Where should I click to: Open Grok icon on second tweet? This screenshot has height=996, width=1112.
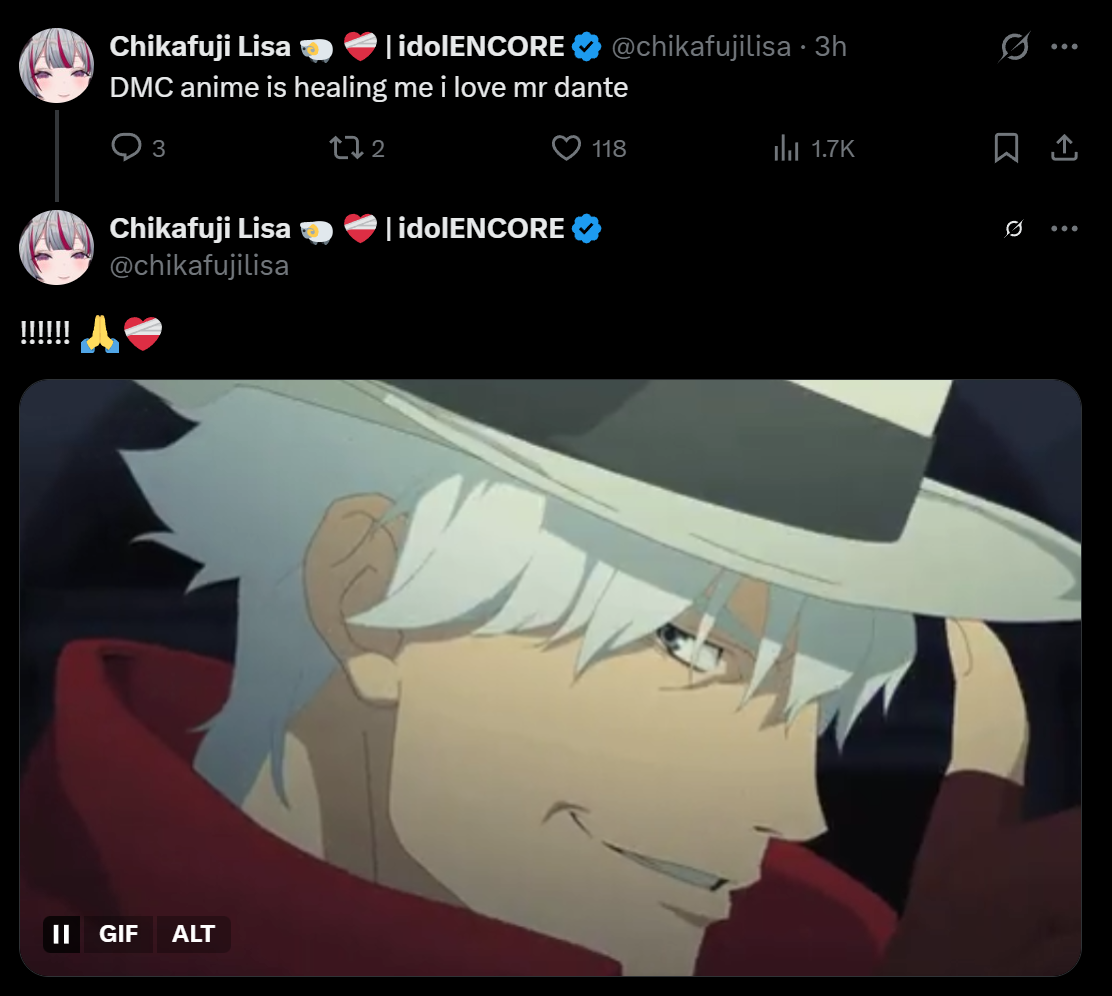(x=1014, y=228)
